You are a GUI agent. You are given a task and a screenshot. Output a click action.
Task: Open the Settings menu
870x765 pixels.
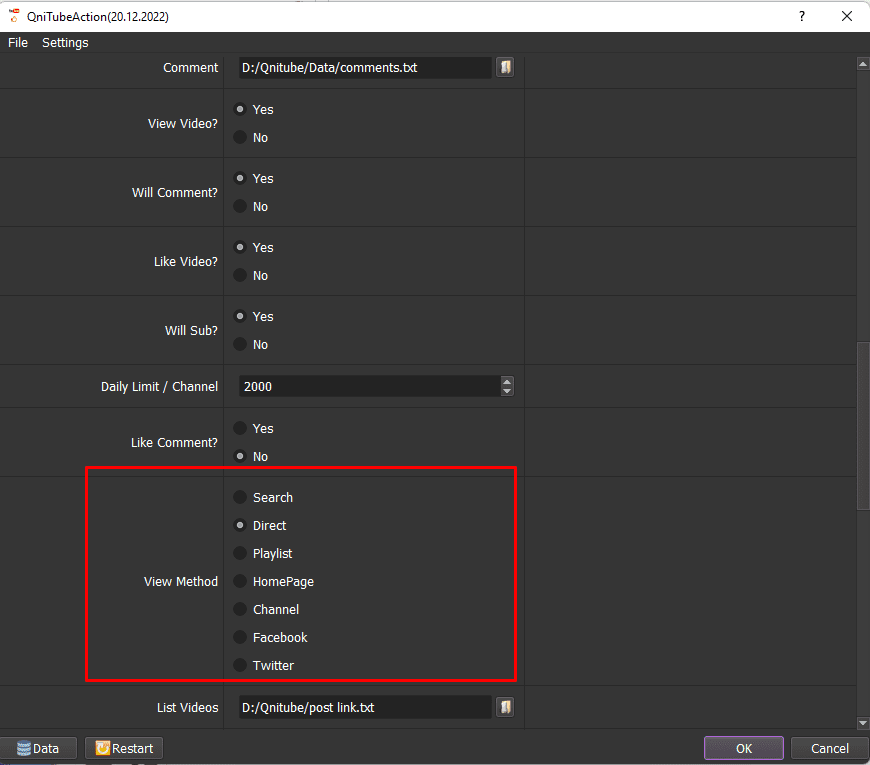[x=65, y=43]
